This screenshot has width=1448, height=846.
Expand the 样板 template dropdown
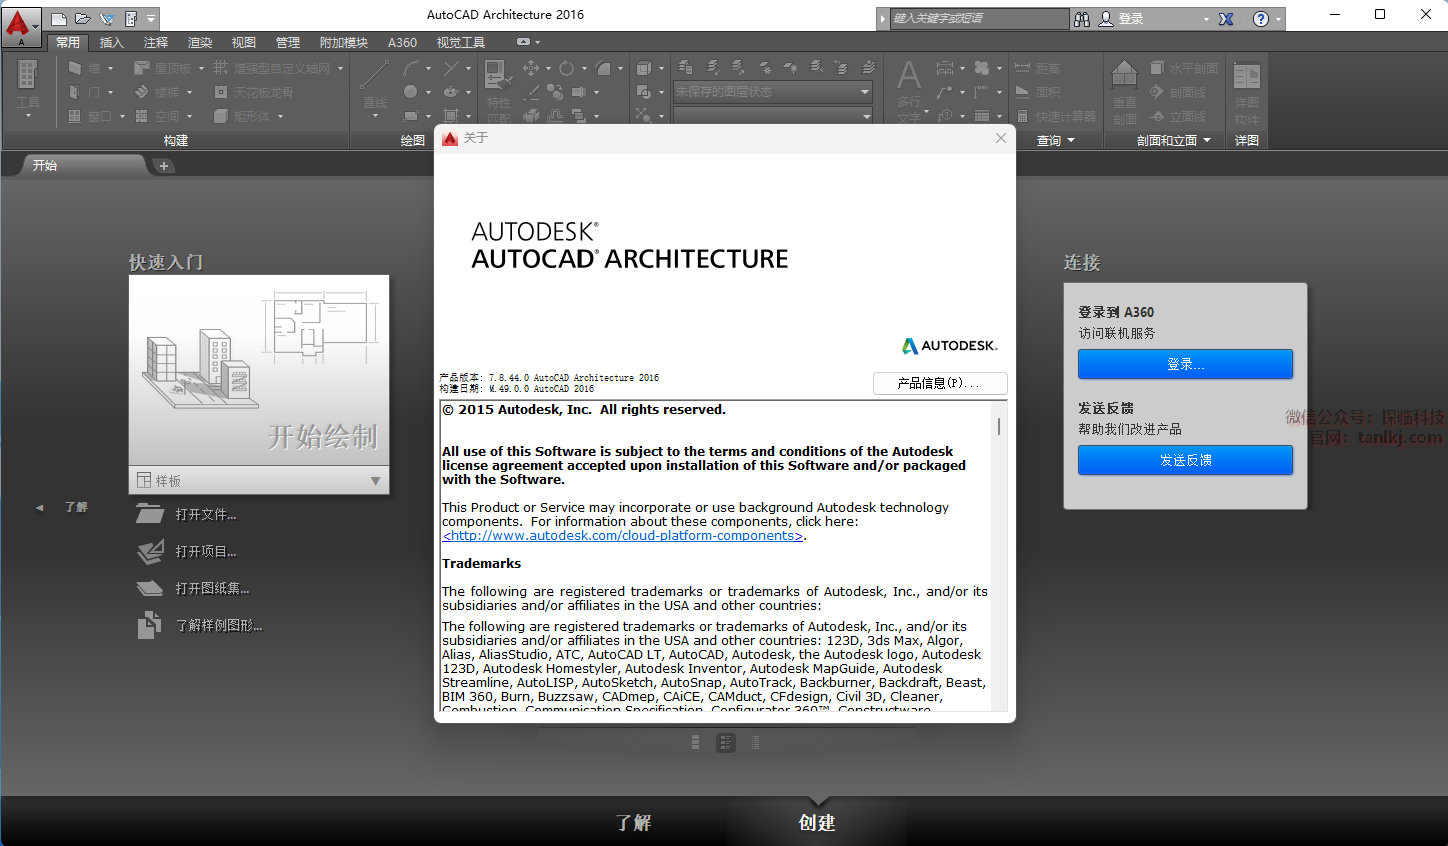tap(375, 481)
